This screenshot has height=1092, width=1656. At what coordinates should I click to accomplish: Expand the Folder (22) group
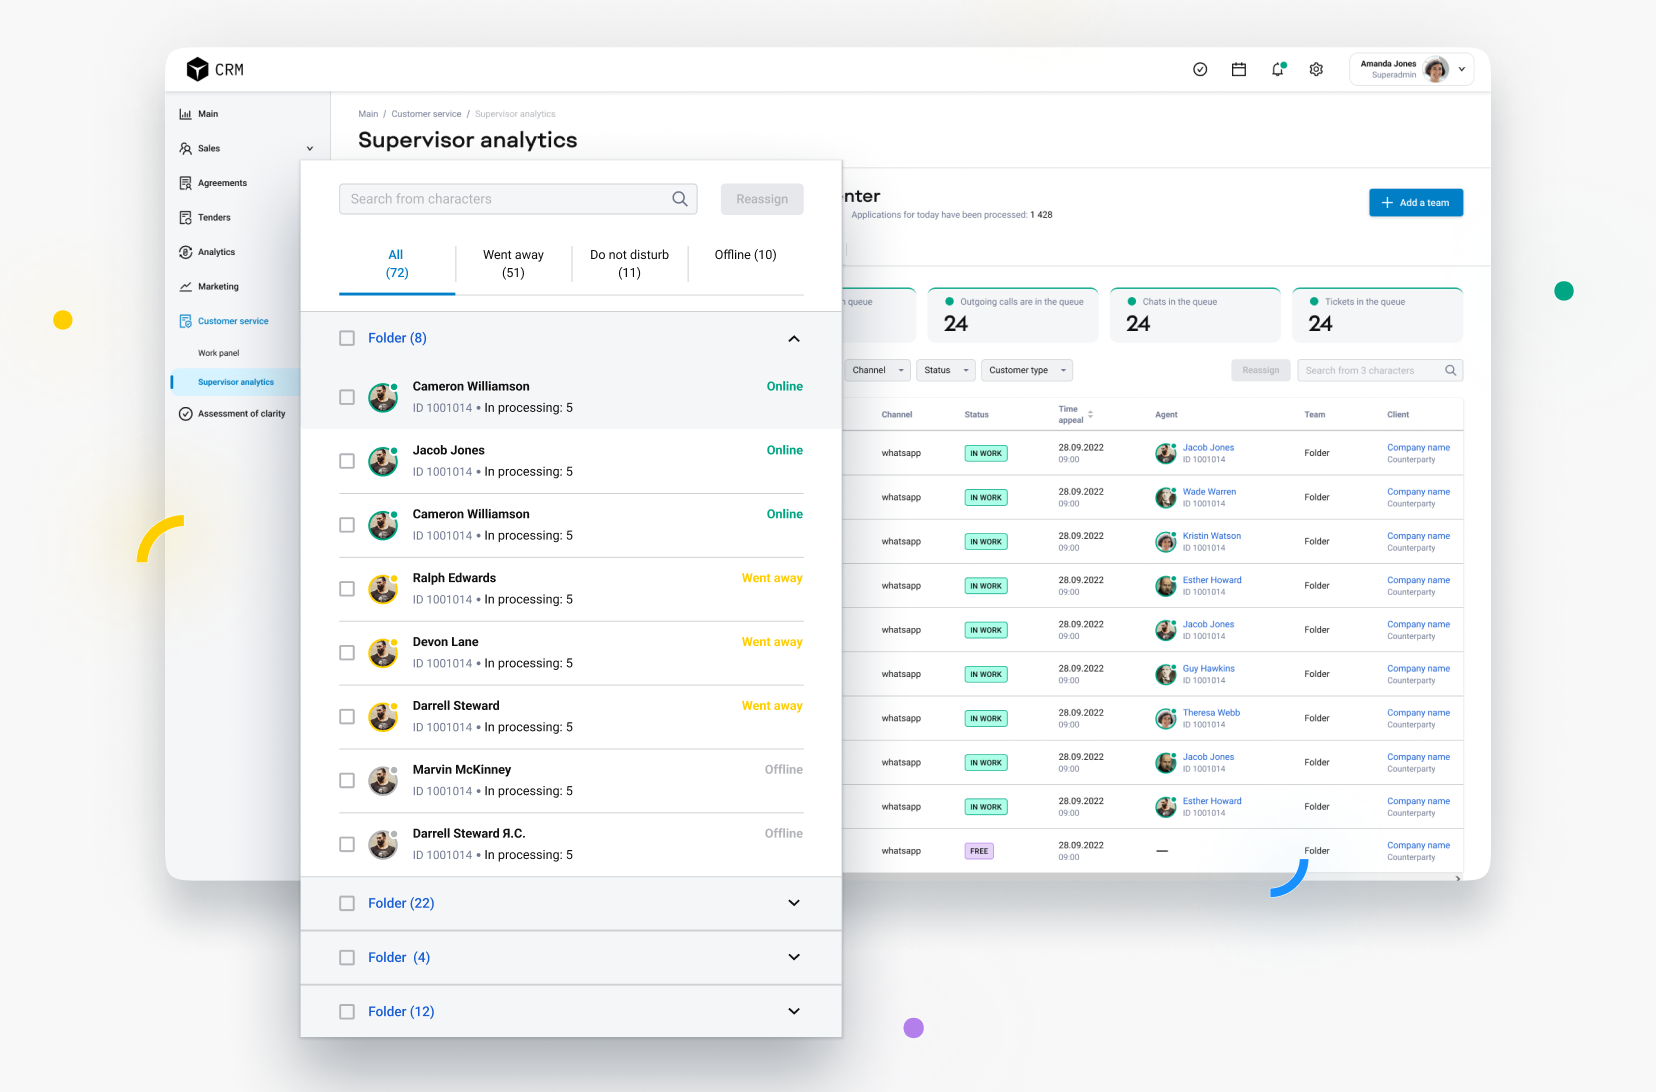(794, 903)
